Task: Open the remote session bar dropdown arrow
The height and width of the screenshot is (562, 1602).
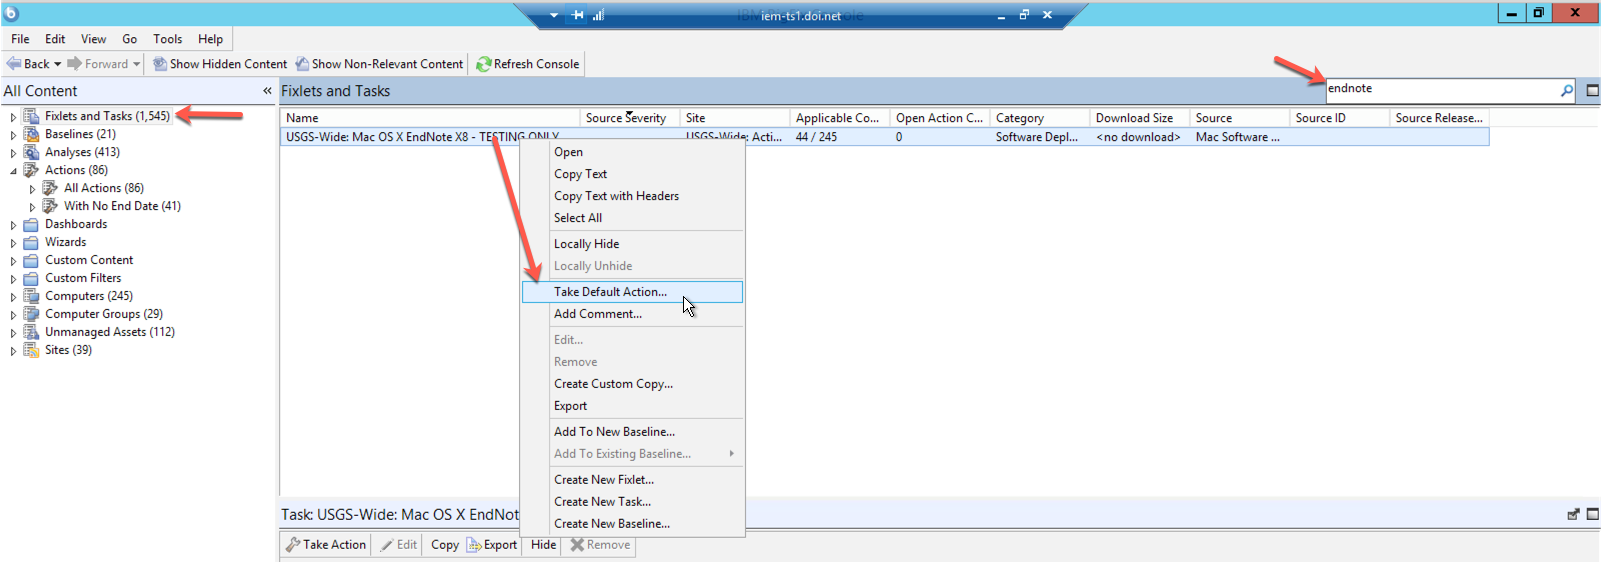Action: [554, 15]
